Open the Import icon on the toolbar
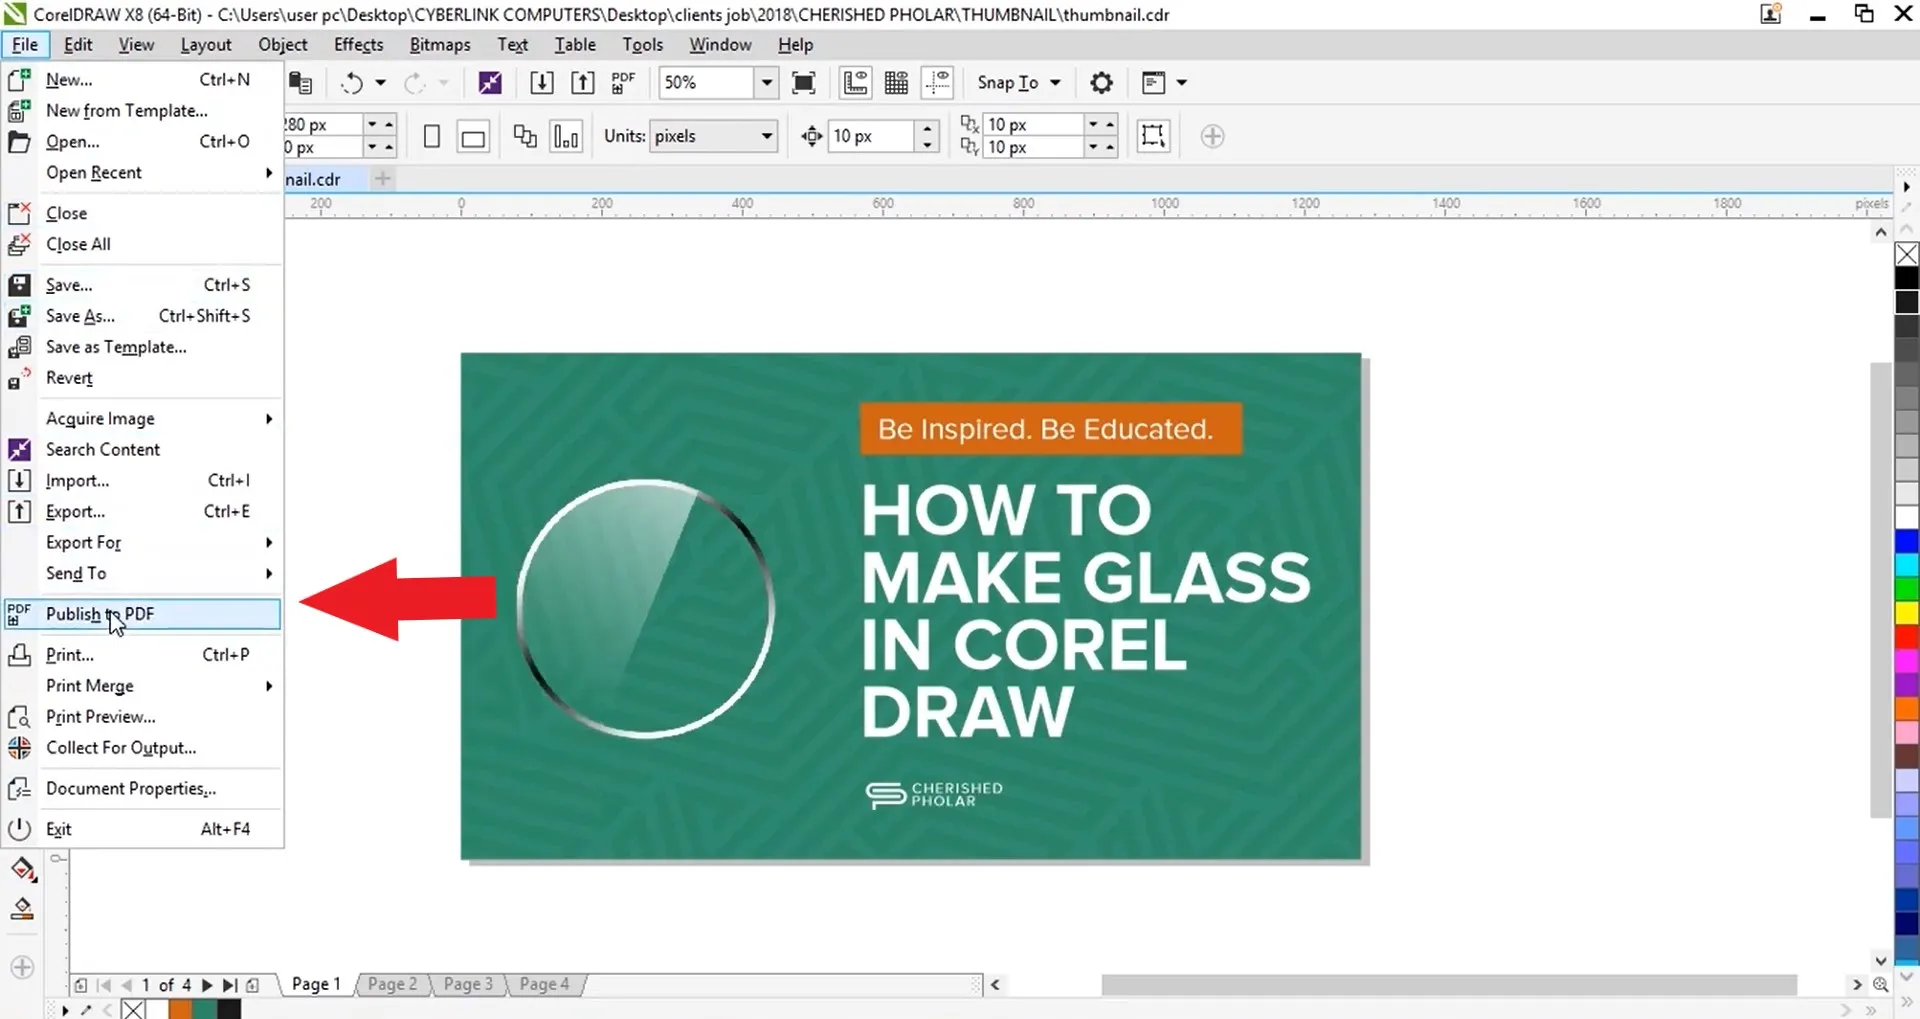The width and height of the screenshot is (1920, 1019). coord(541,82)
